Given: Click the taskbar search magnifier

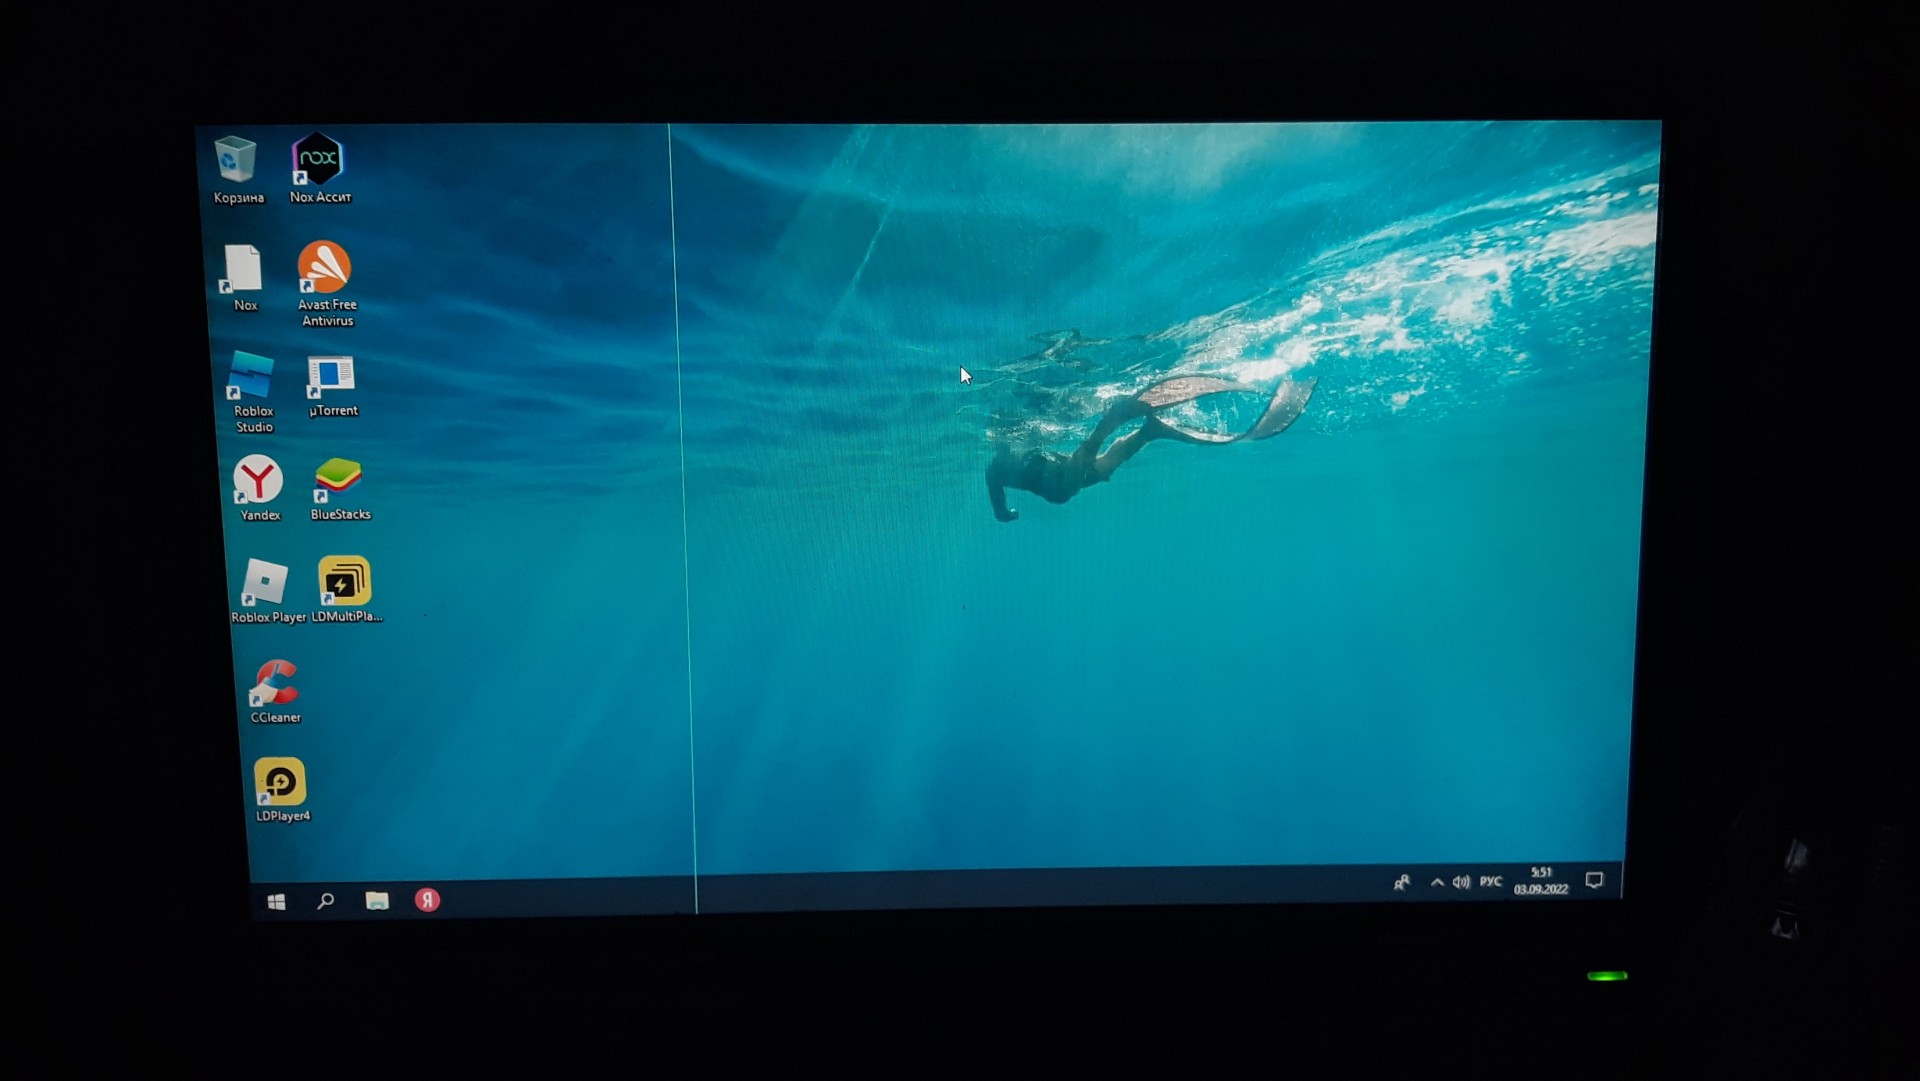Looking at the screenshot, I should (x=326, y=901).
